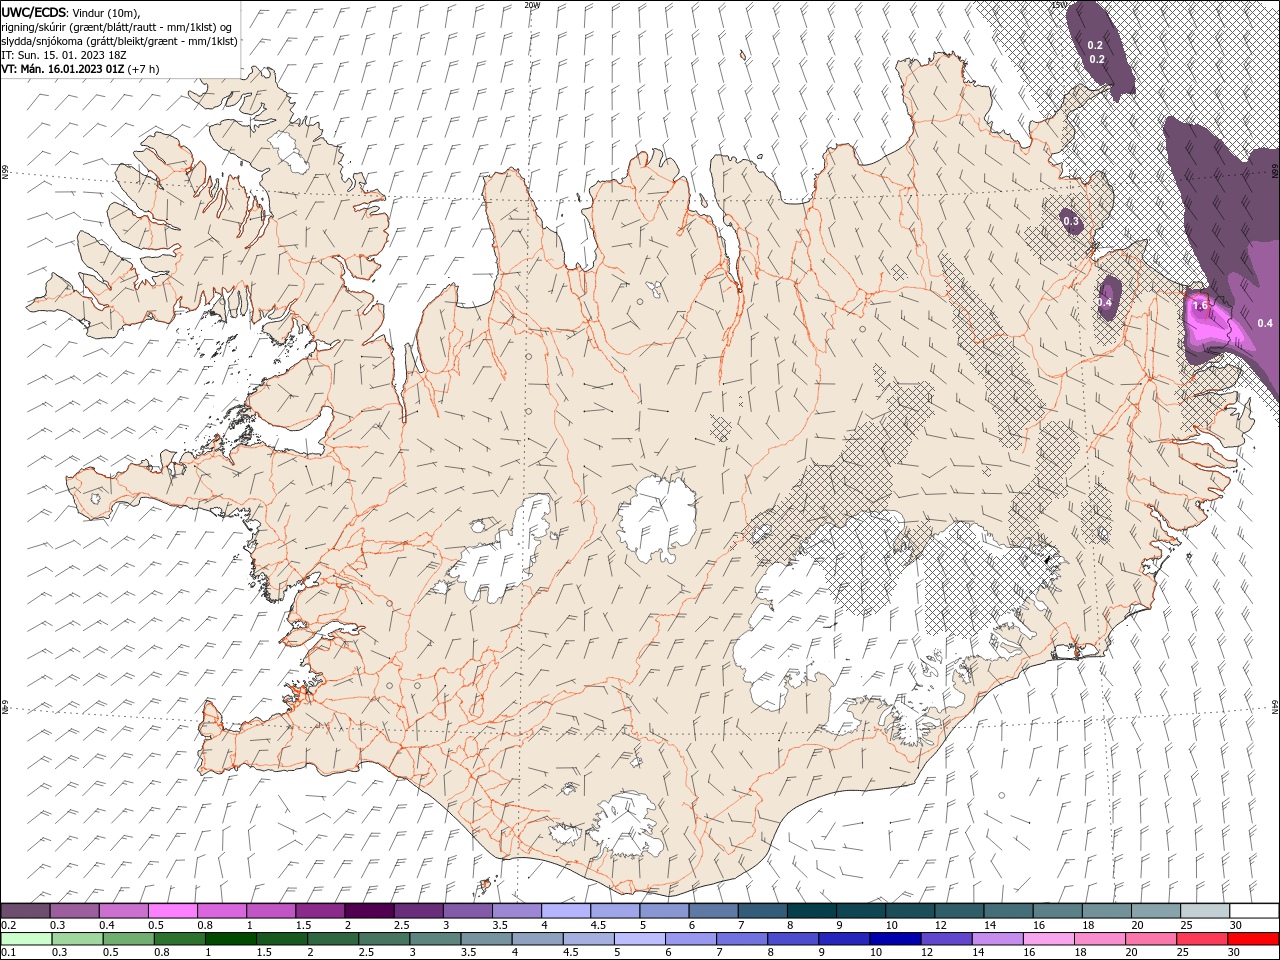Click the darkest purple snow swatch labeled 2
This screenshot has width=1280, height=960.
(370, 911)
